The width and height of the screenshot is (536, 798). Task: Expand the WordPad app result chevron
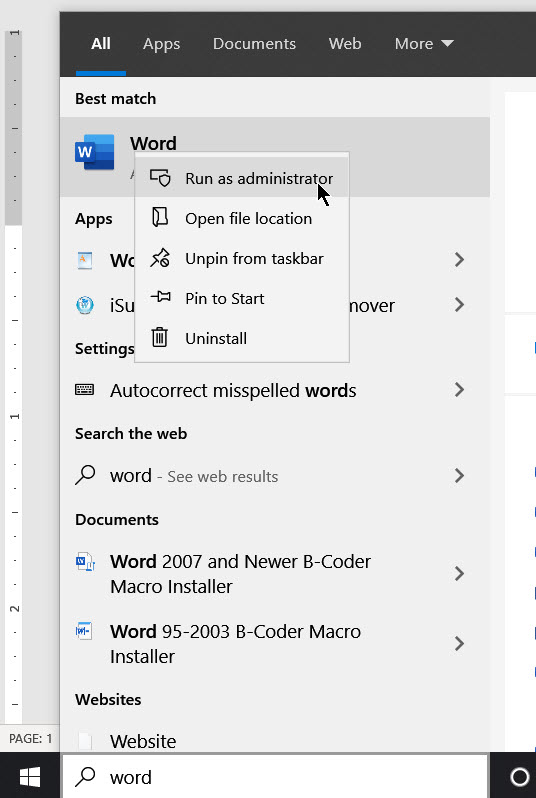tap(460, 260)
